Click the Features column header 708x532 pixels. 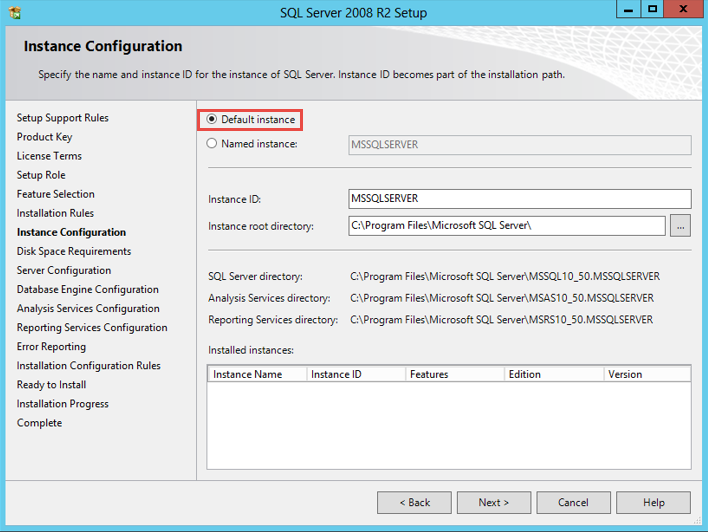tap(454, 374)
